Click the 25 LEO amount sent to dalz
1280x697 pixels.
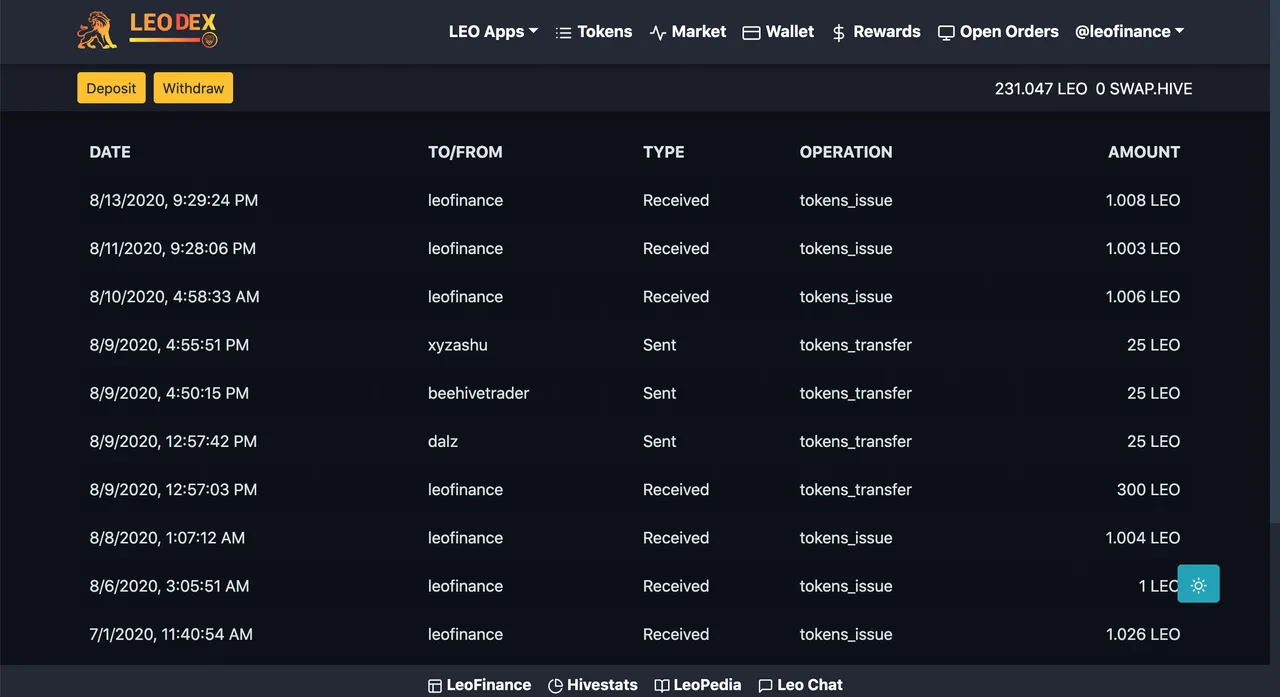(x=1154, y=441)
